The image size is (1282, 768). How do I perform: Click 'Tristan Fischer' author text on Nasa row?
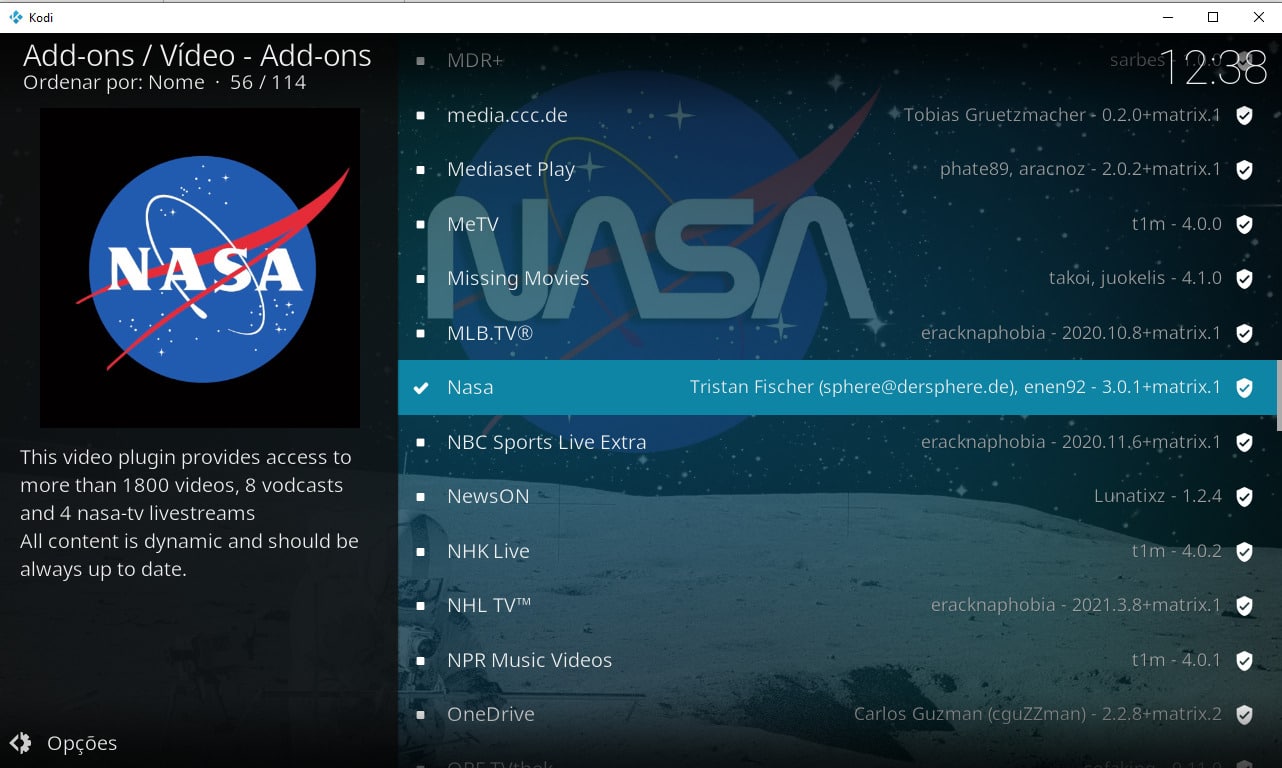(x=752, y=387)
